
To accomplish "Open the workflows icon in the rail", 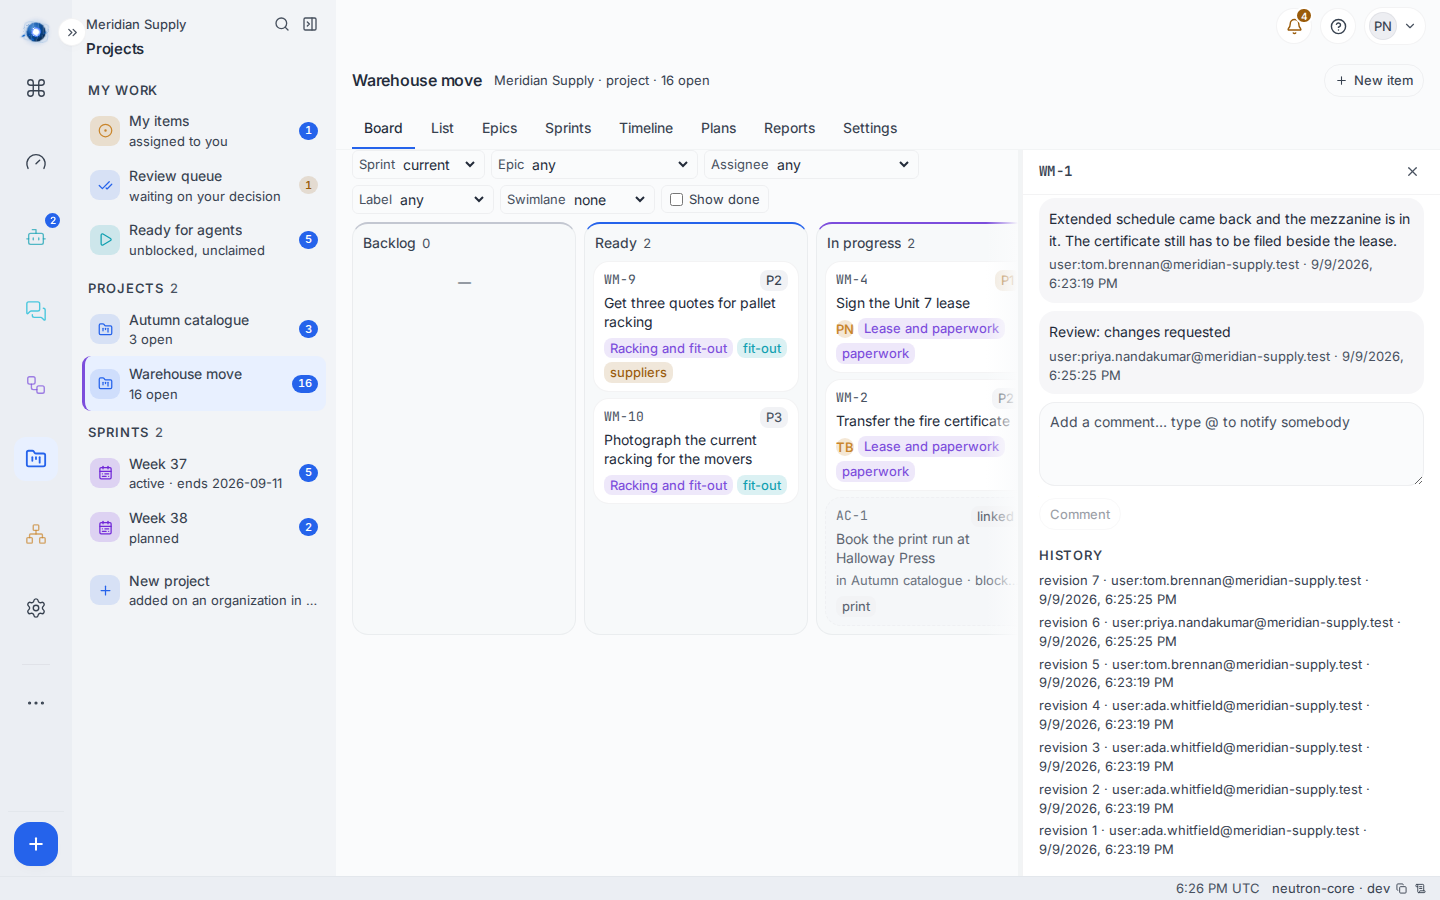I will (36, 385).
